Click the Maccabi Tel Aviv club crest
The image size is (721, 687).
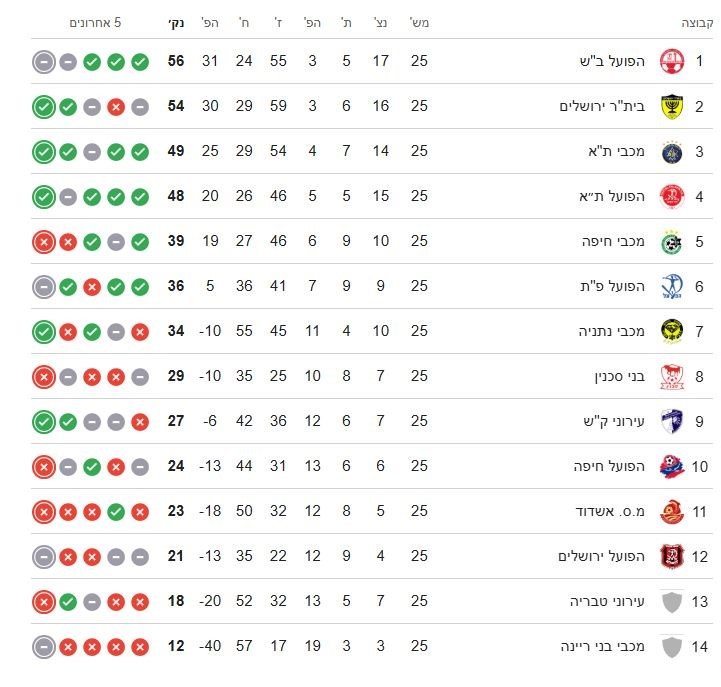(671, 151)
